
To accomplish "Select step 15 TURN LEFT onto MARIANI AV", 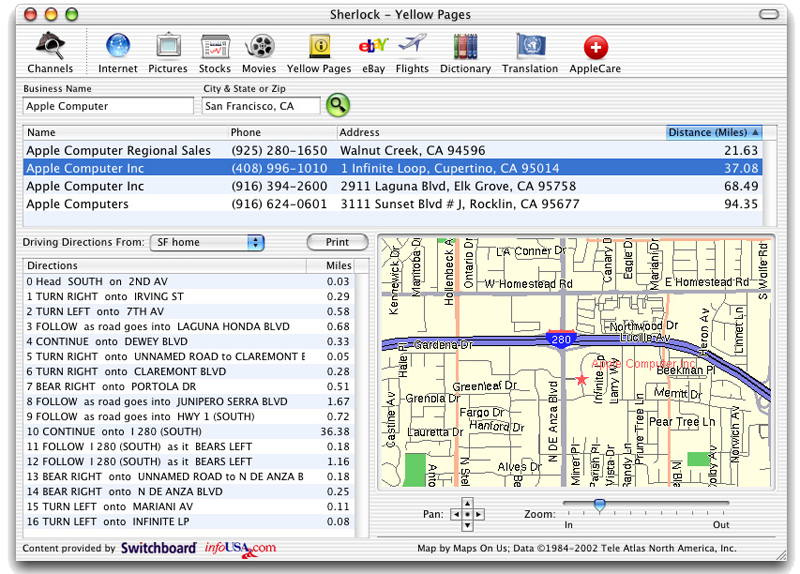I will 189,507.
